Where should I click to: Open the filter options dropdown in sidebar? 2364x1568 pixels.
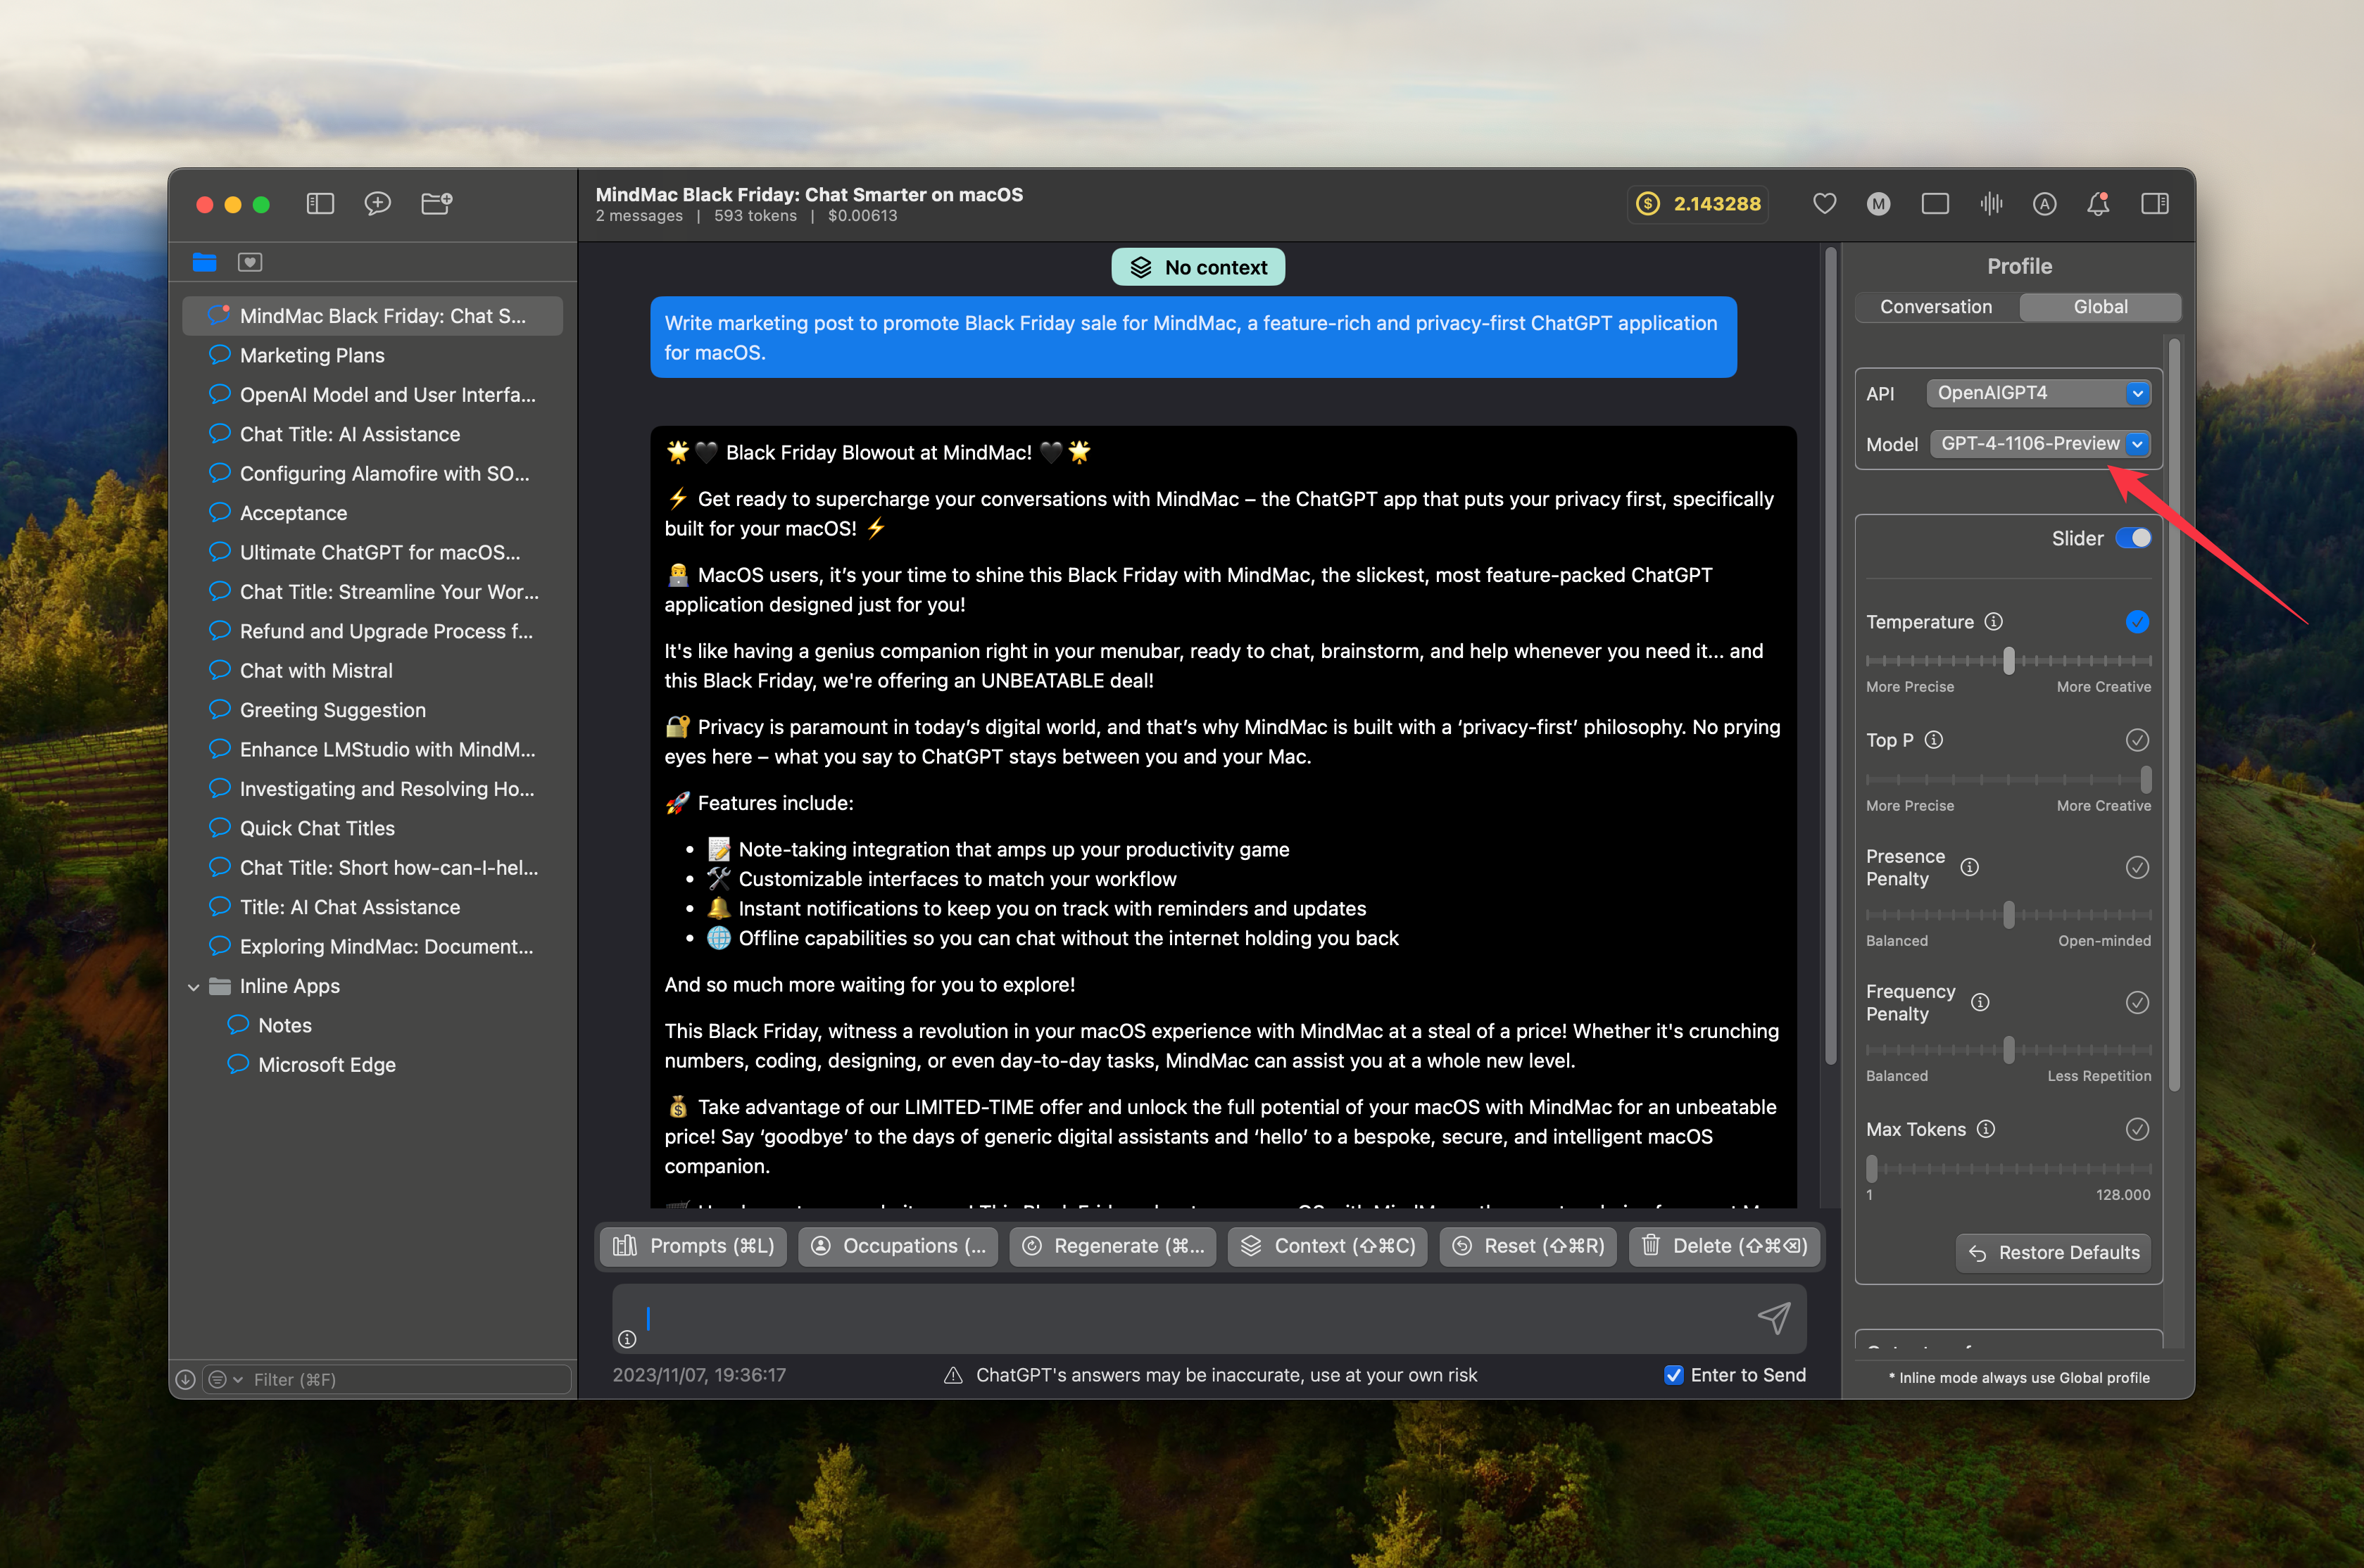225,1379
